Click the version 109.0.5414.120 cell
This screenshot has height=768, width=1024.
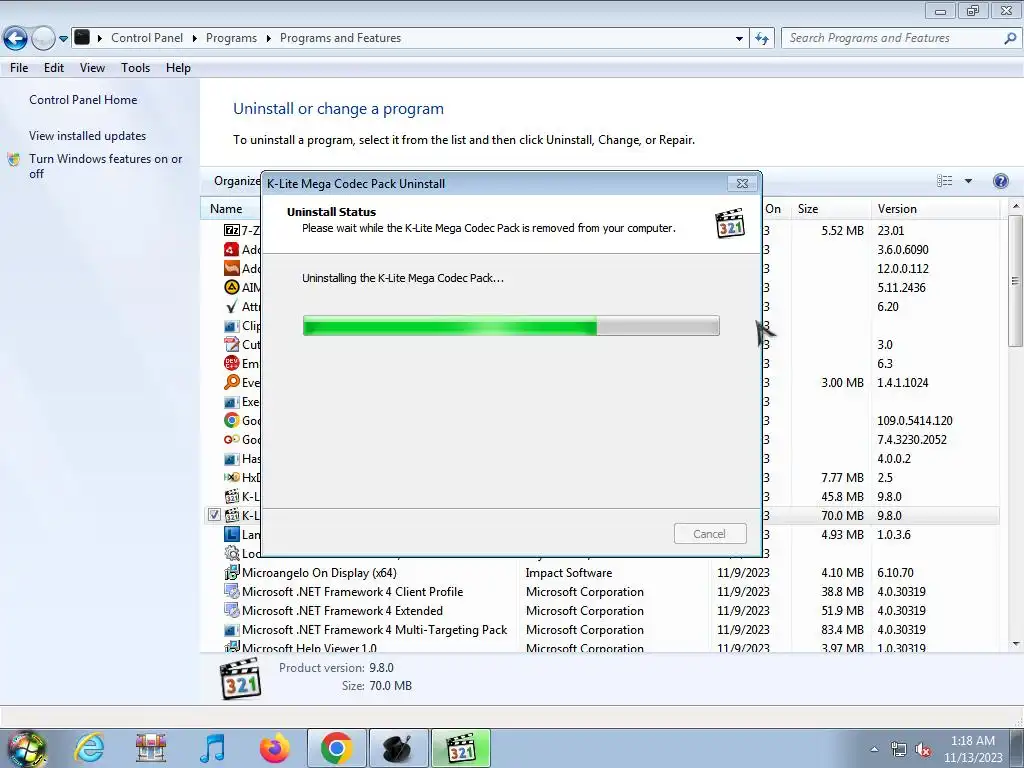pyautogui.click(x=914, y=421)
